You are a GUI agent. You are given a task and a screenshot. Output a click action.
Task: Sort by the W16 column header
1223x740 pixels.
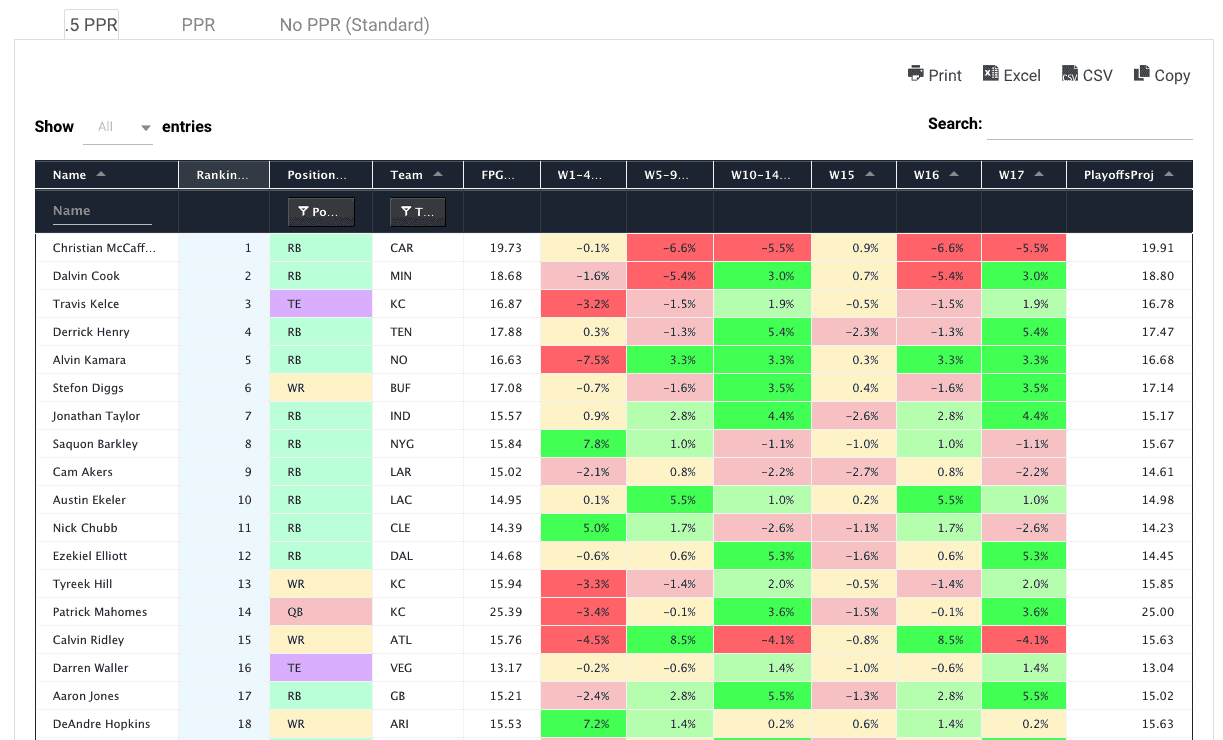[939, 175]
